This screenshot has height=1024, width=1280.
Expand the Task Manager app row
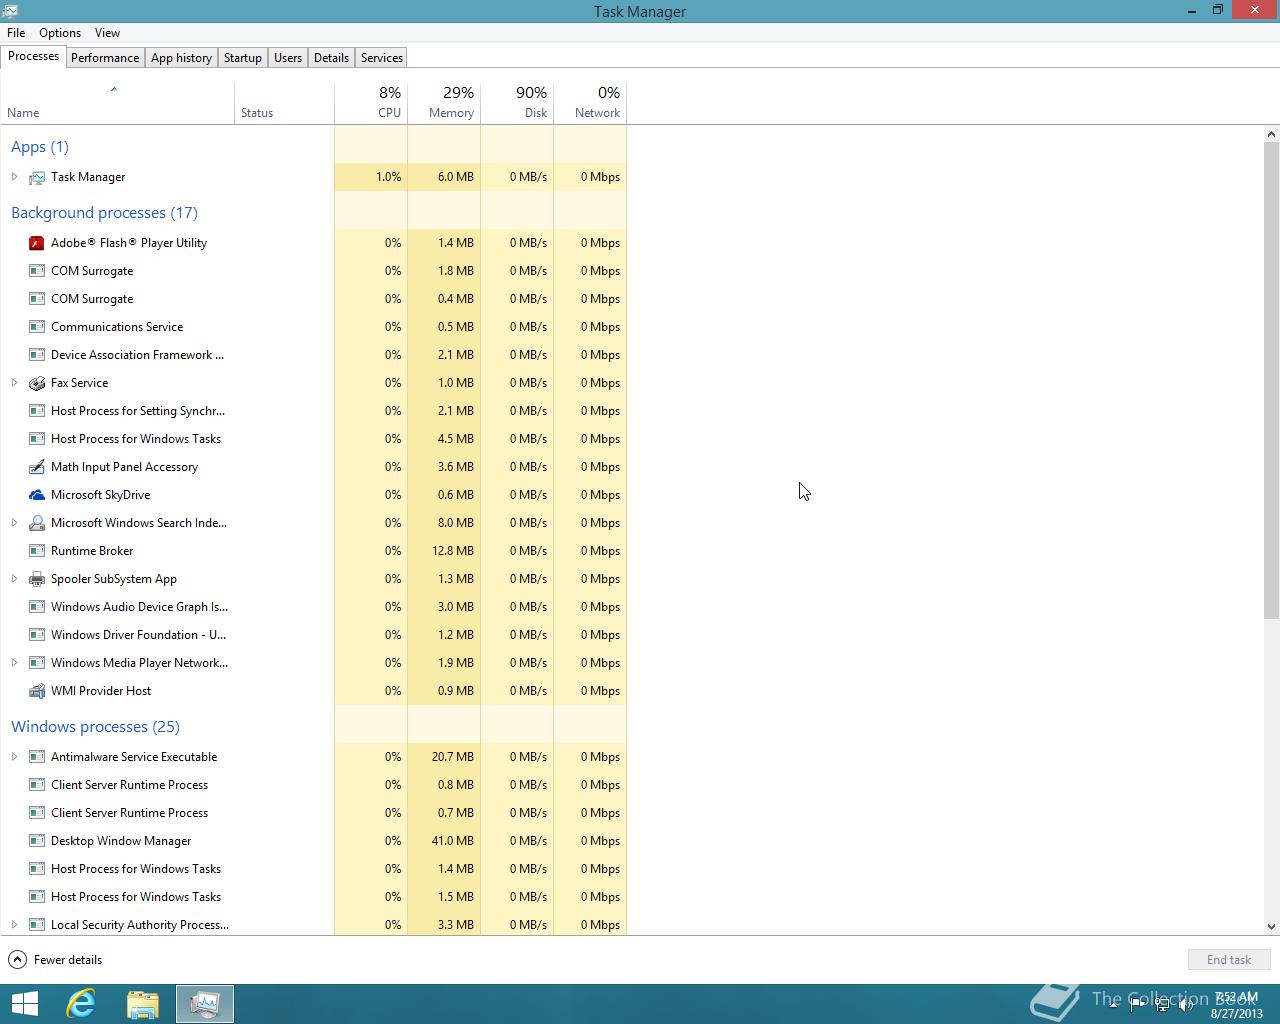(14, 177)
